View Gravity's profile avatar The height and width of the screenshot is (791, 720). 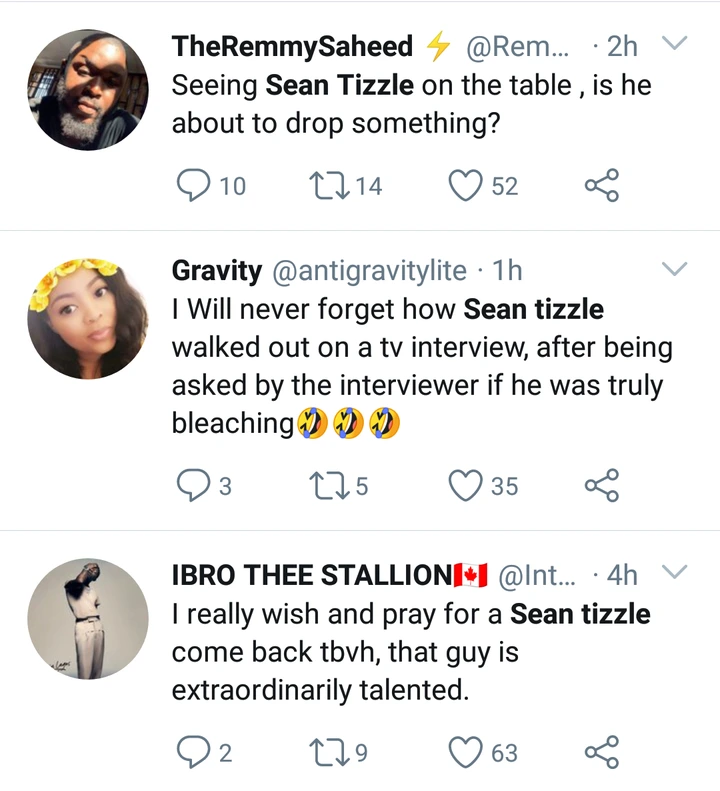pos(87,315)
